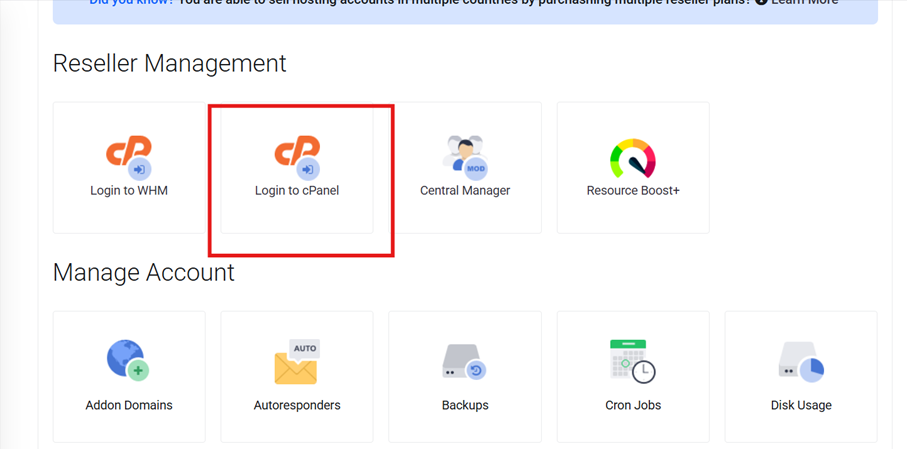The image size is (907, 449).
Task: Open the Central Manager people icon
Action: pos(464,157)
